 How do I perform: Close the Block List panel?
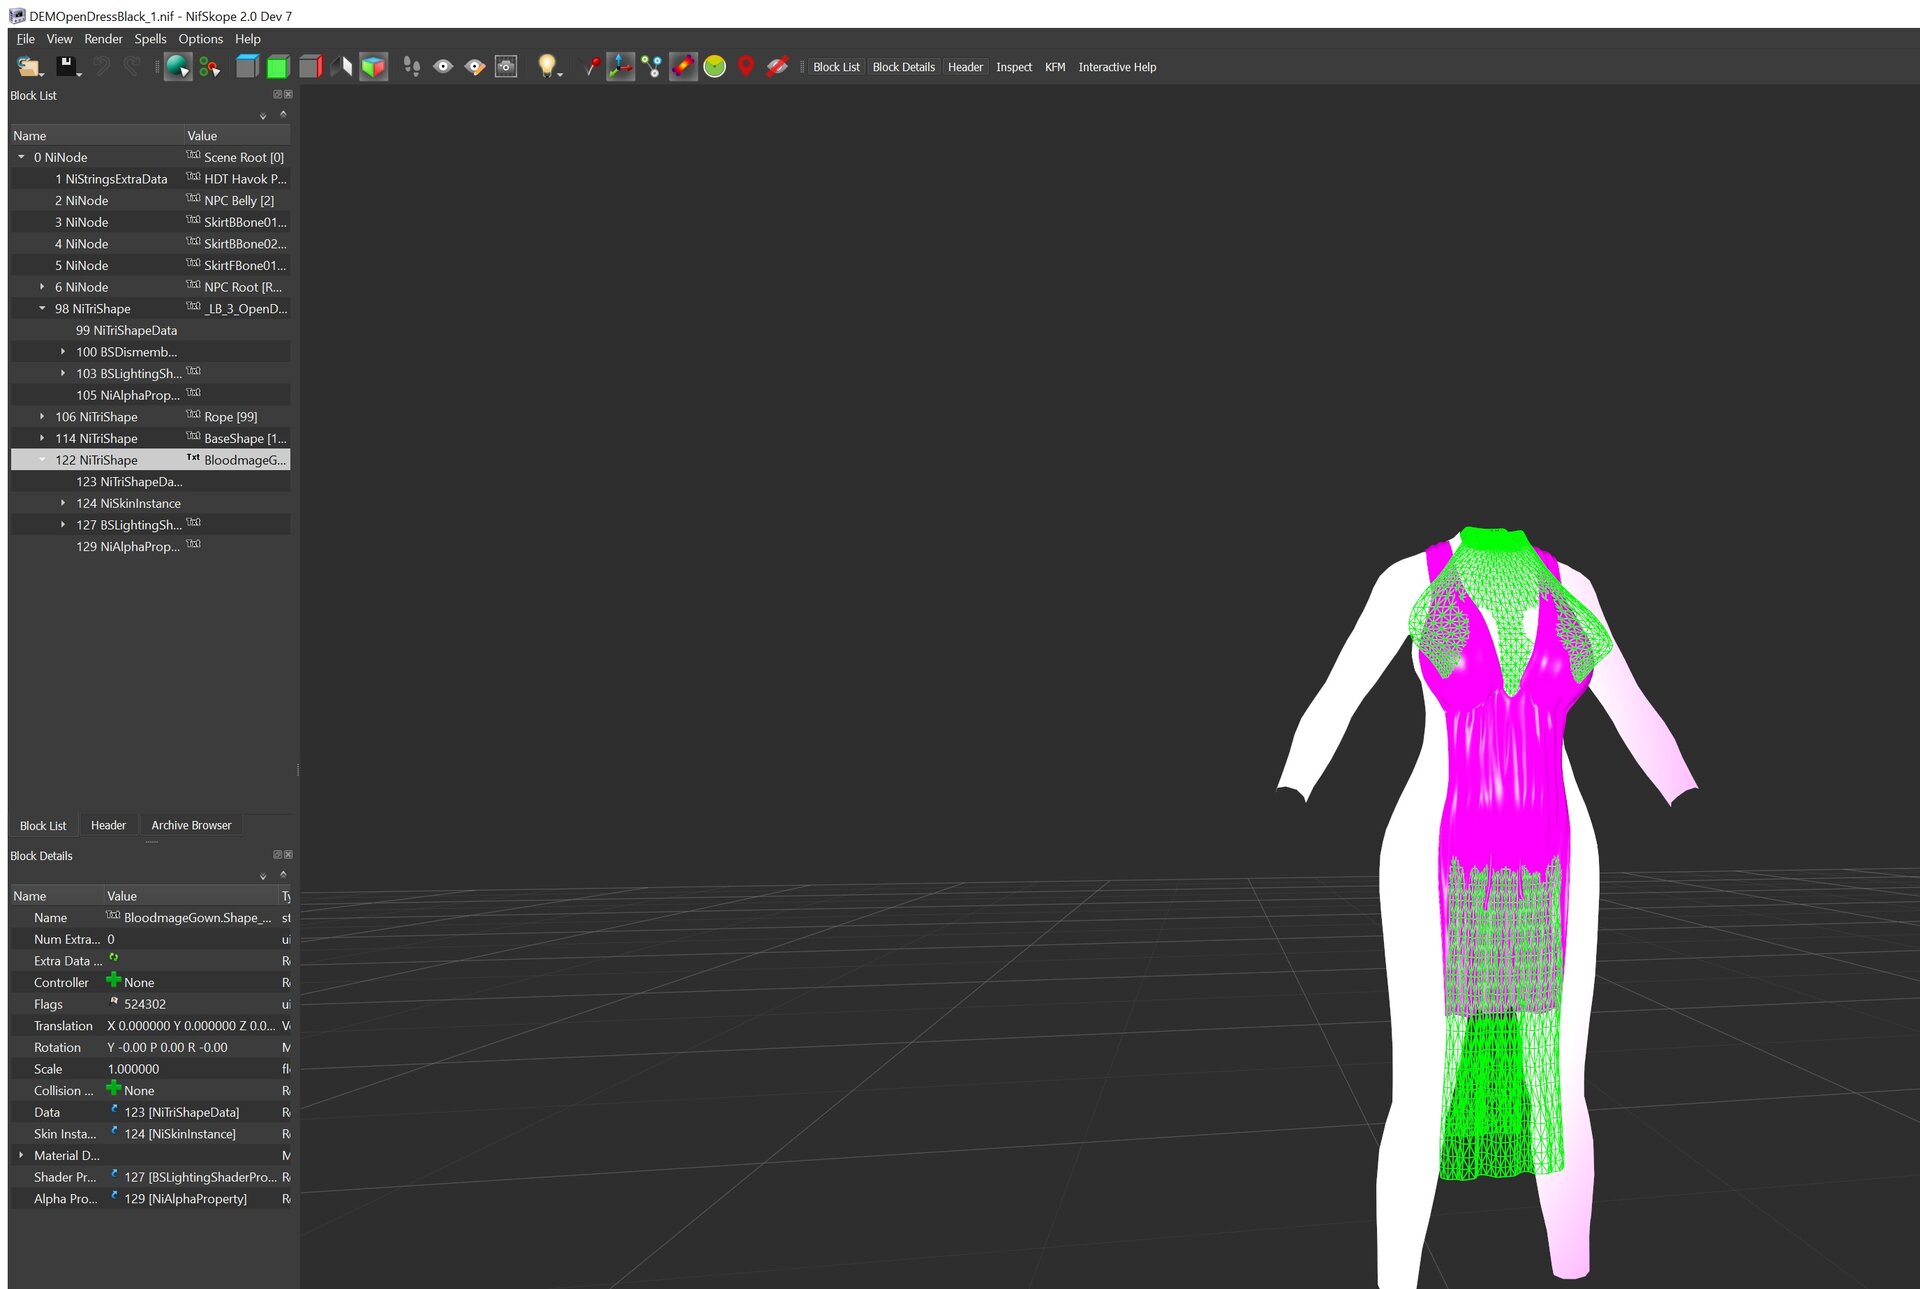(288, 95)
